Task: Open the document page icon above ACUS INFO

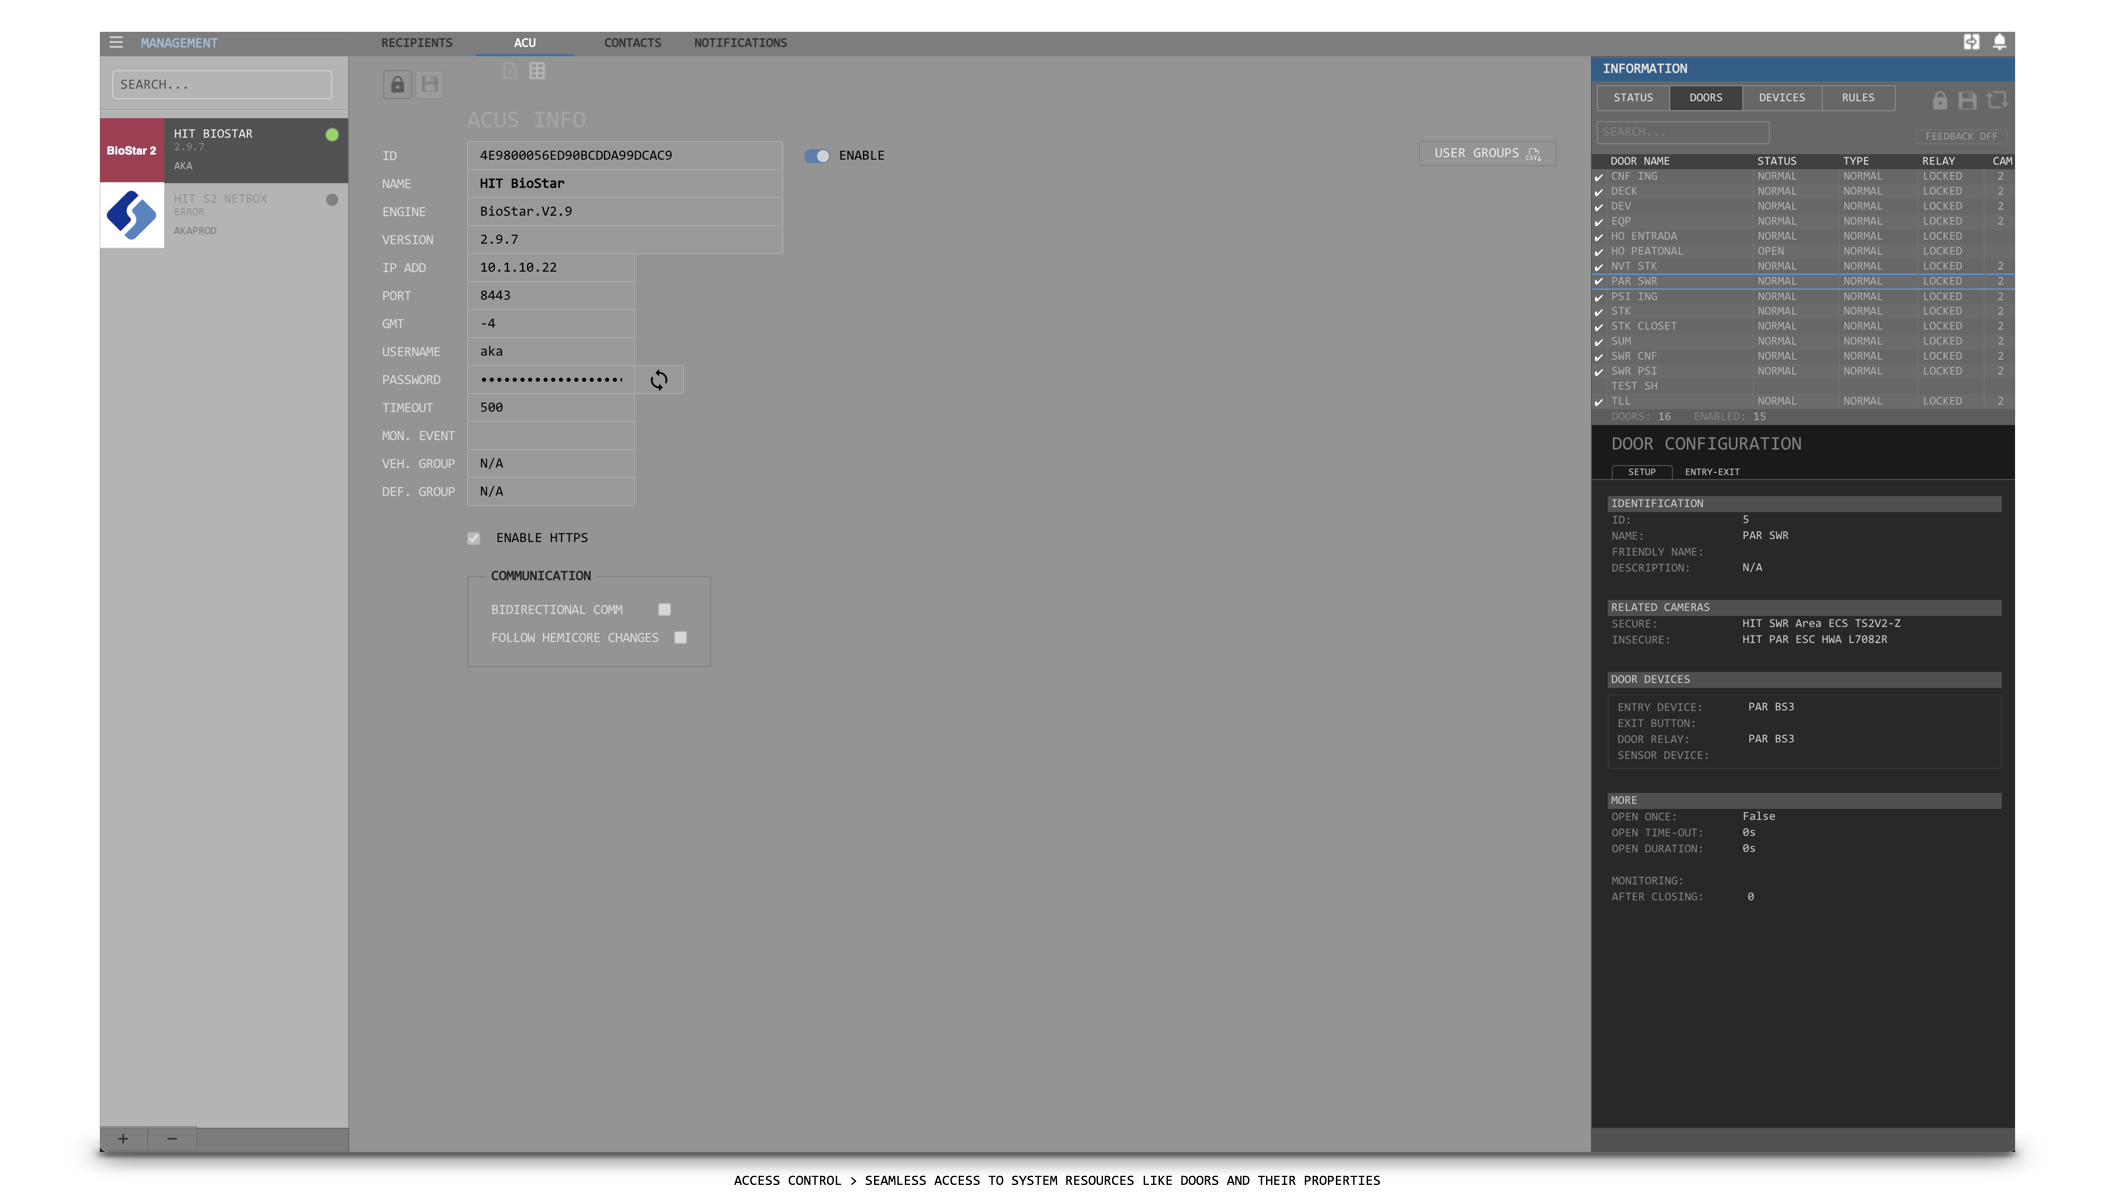Action: coord(509,70)
